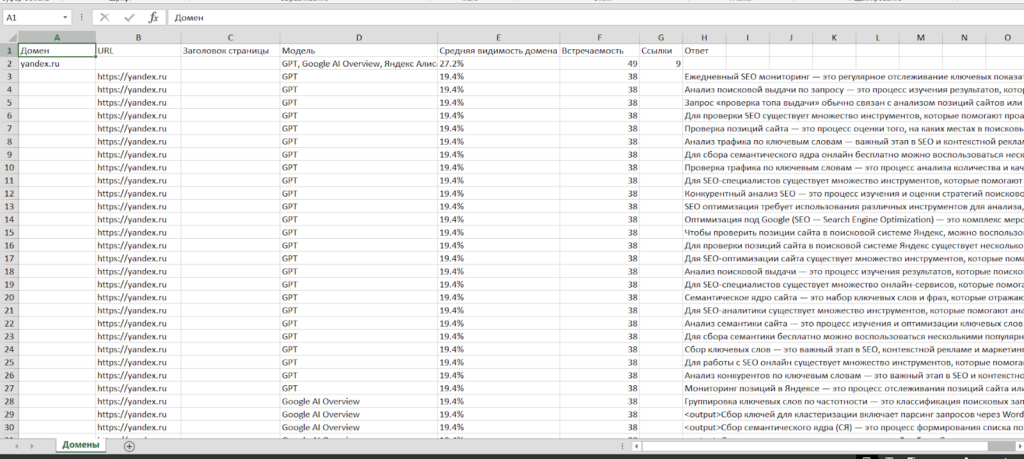Click the Insert Function fx icon
This screenshot has height=459, width=1024.
(153, 18)
